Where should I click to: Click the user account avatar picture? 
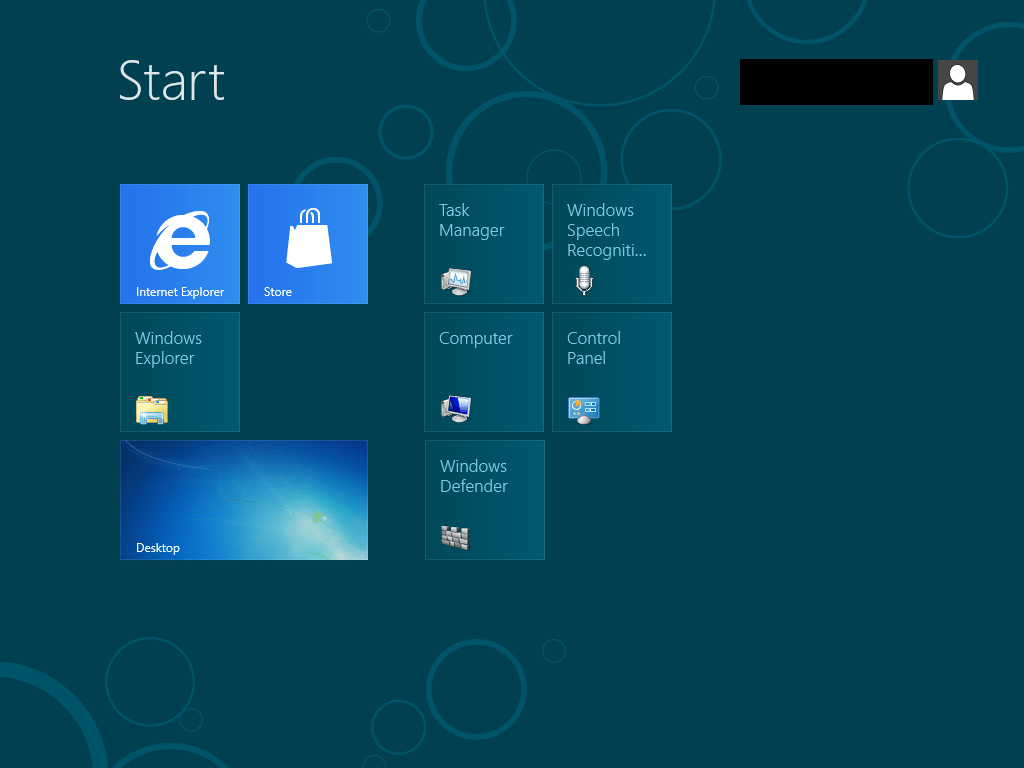957,80
